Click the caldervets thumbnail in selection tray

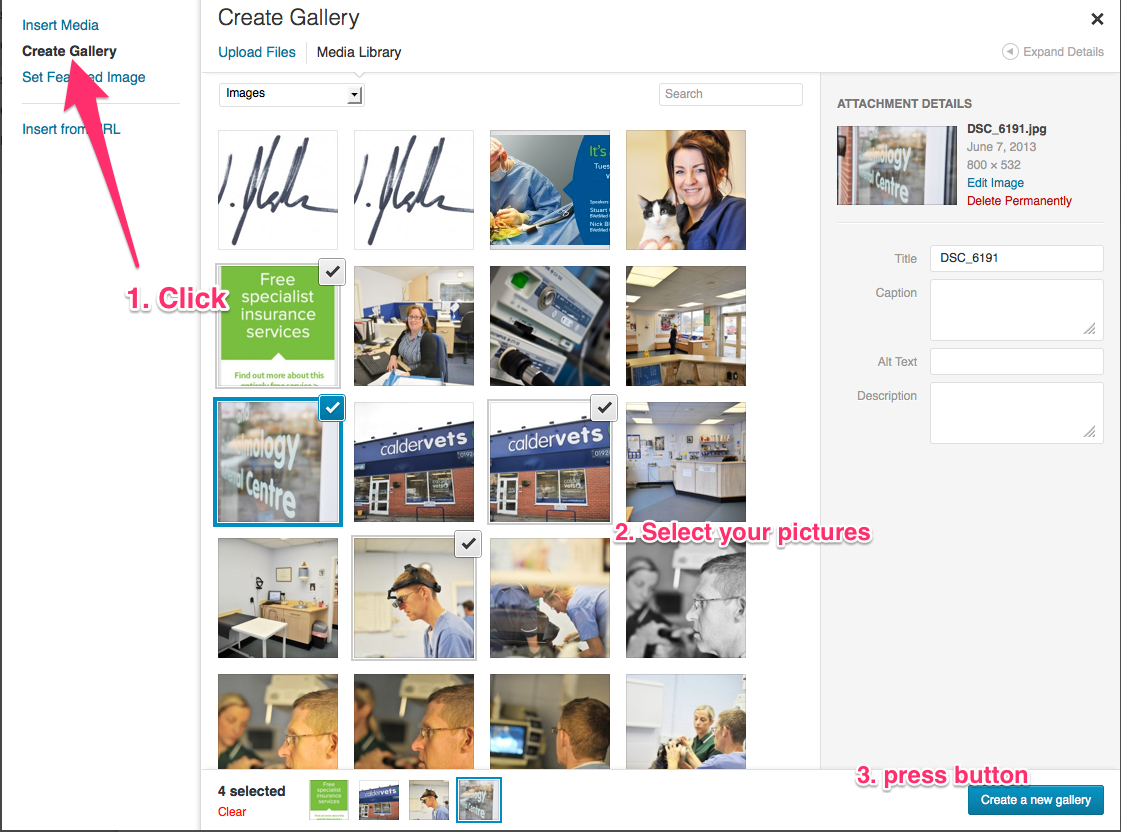tap(378, 800)
